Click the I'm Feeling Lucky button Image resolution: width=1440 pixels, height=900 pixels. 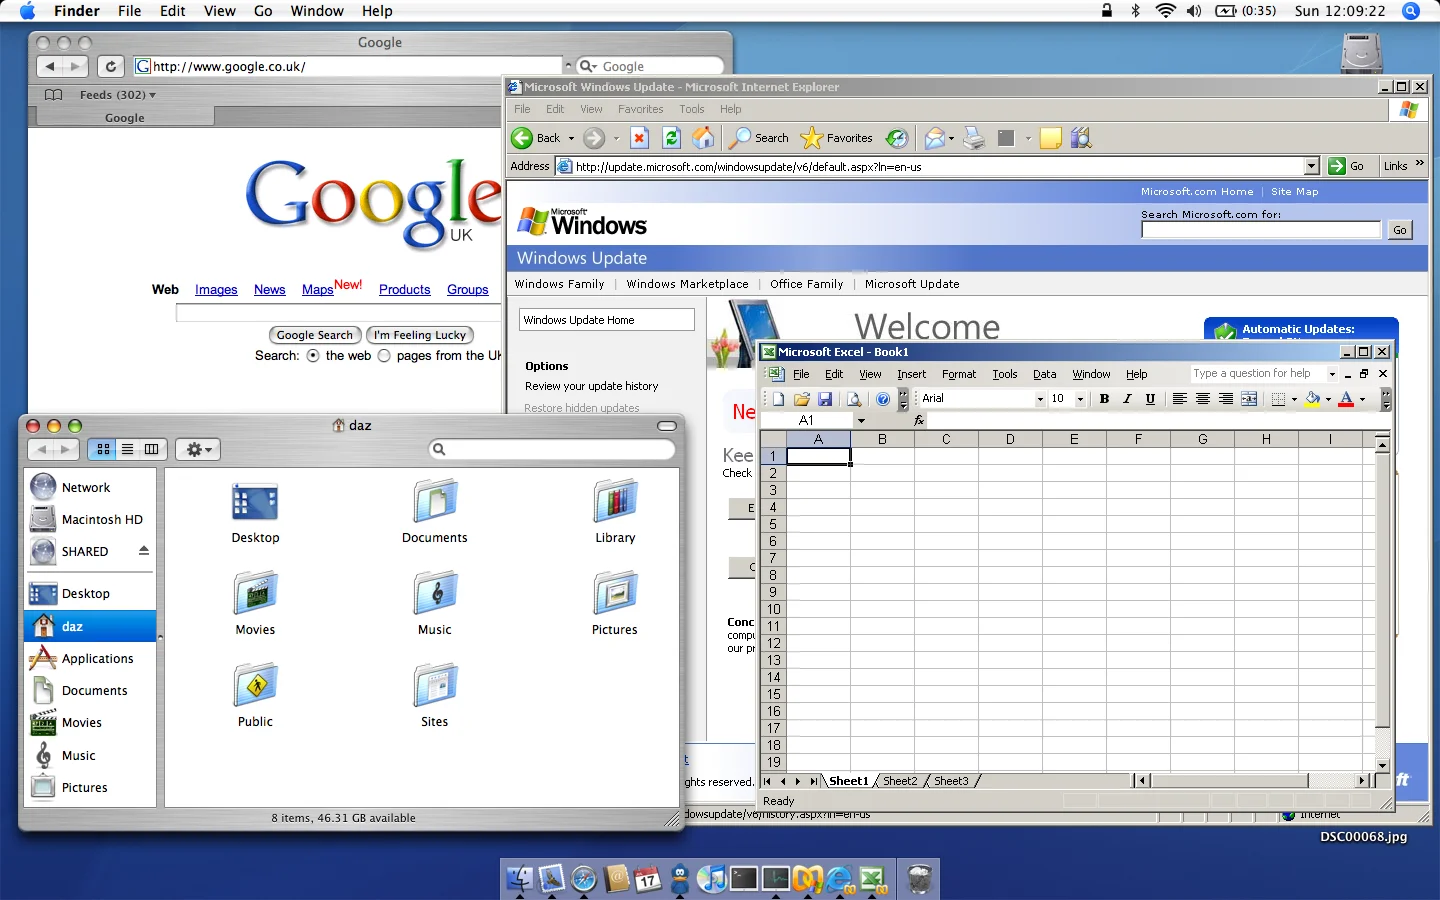point(420,335)
